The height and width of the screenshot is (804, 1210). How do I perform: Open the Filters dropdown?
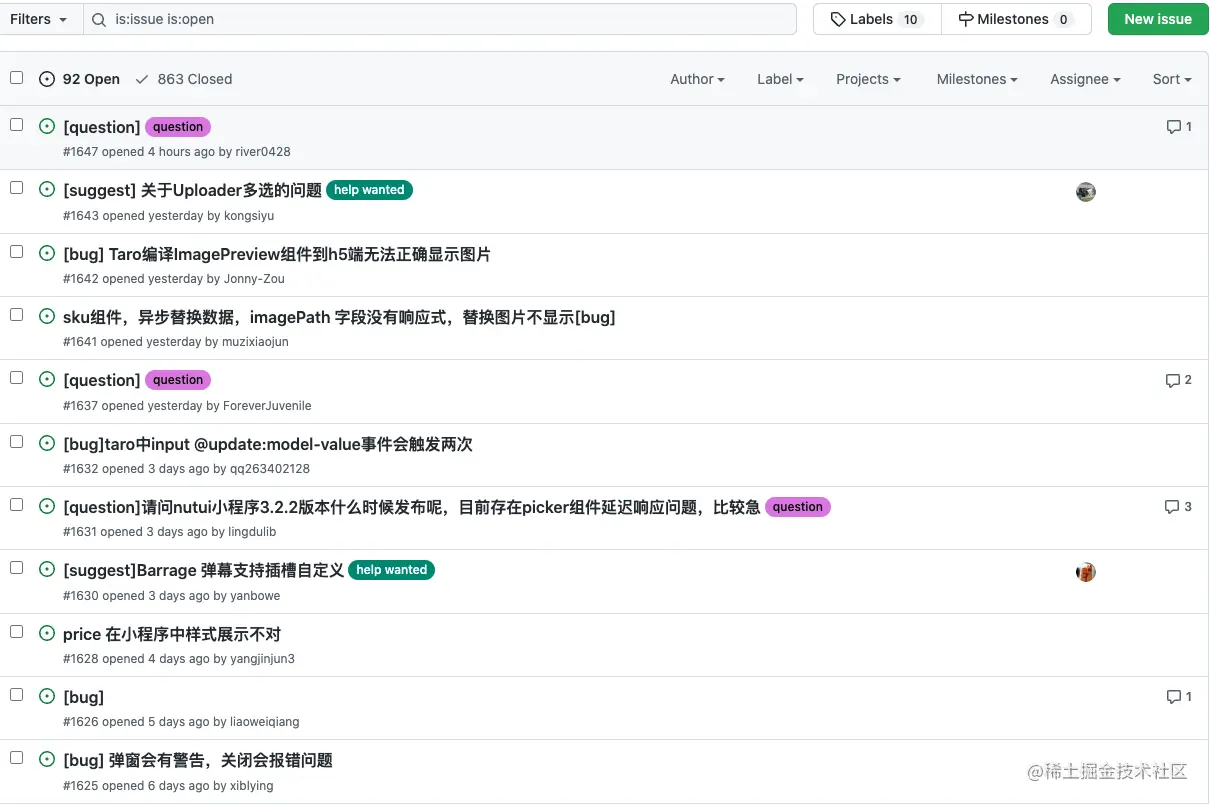point(39,19)
